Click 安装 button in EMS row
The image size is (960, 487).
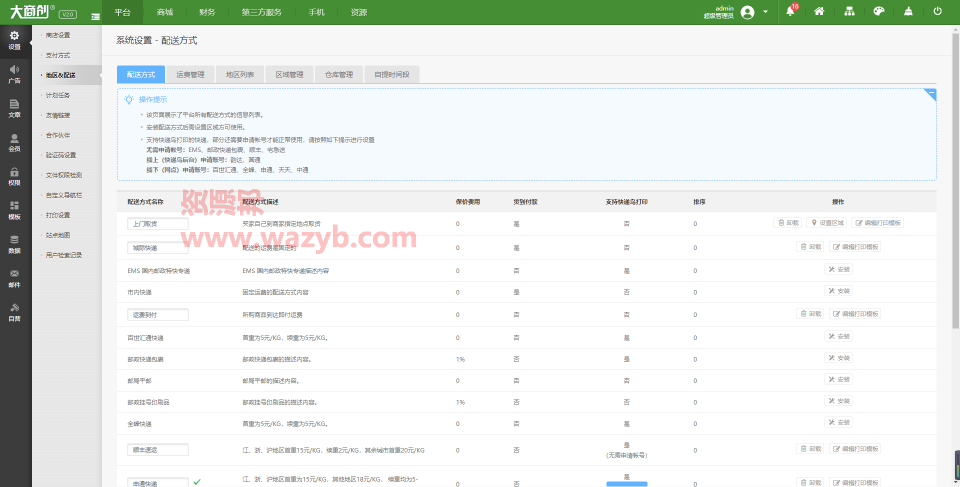click(x=838, y=269)
